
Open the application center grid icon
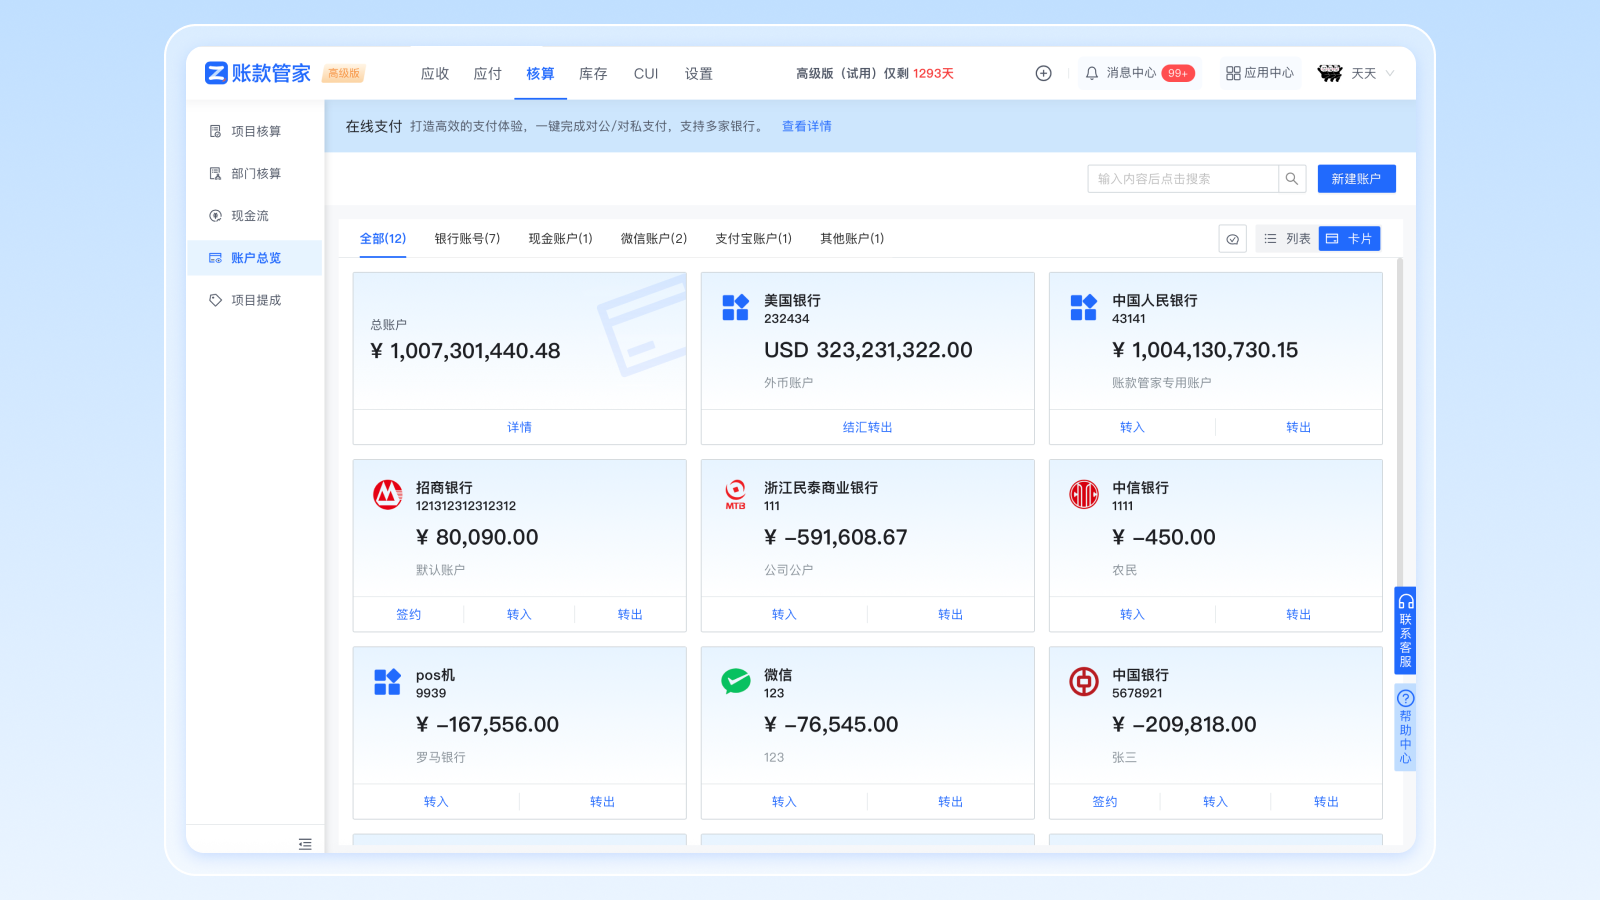tap(1233, 73)
